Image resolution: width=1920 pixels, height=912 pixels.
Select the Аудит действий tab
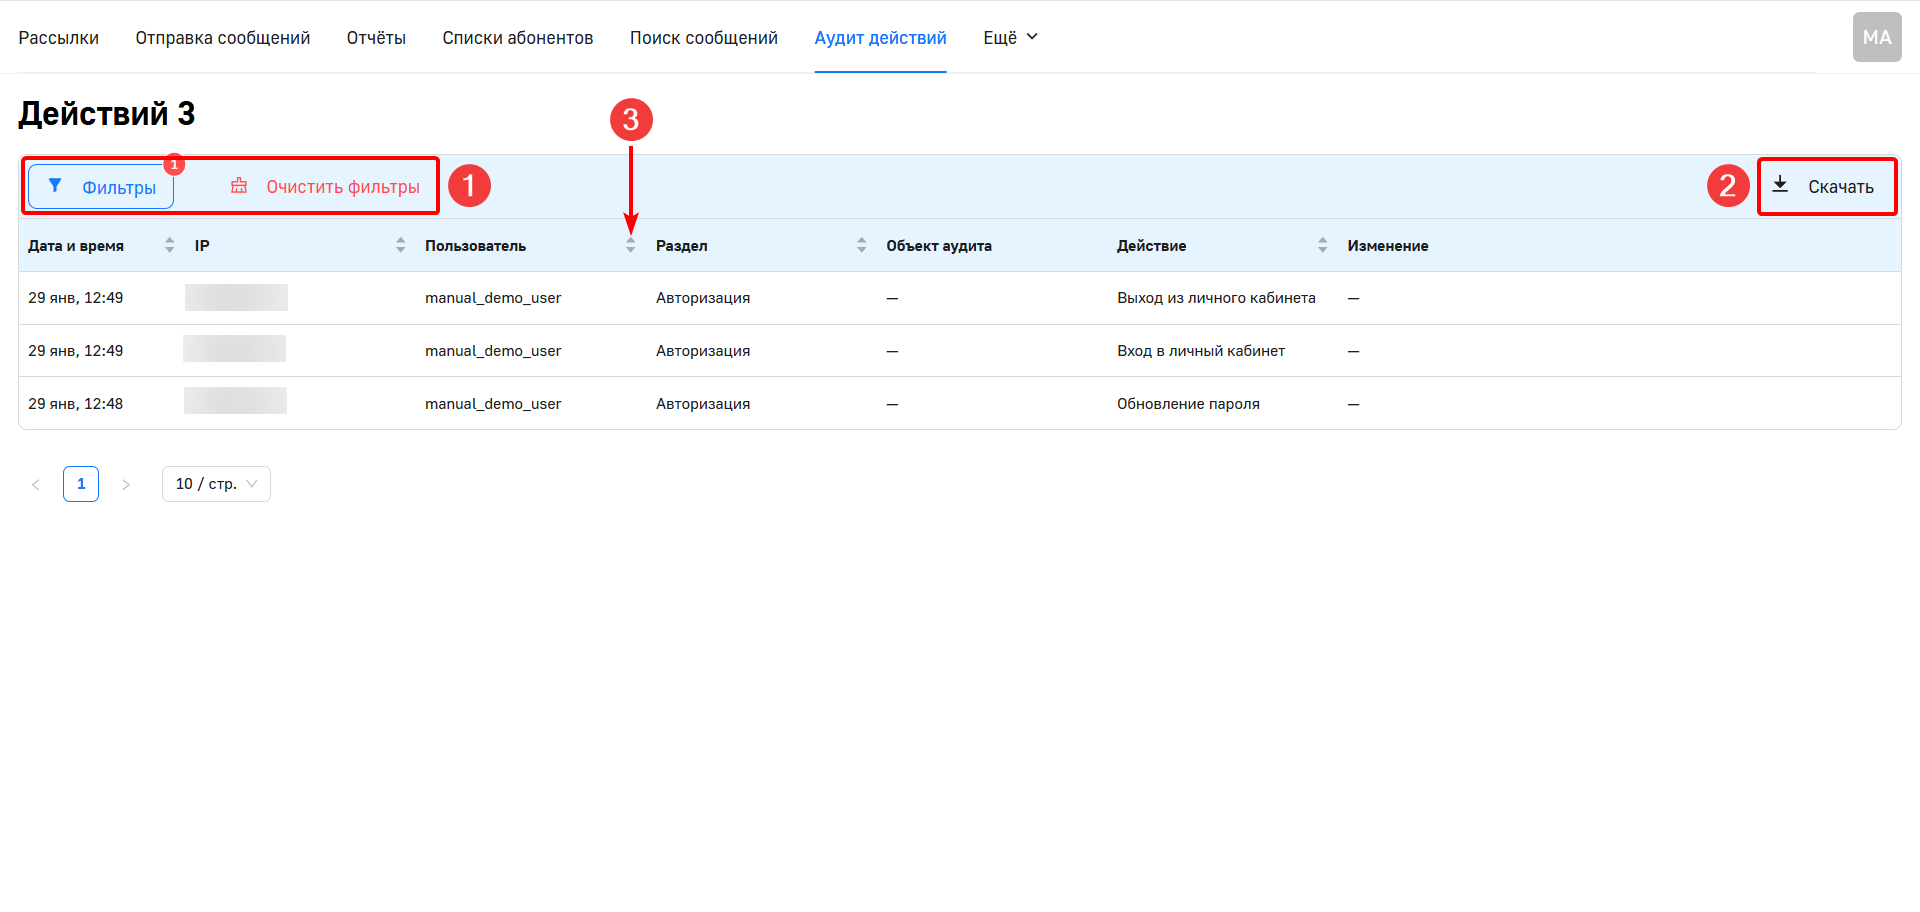pos(880,37)
